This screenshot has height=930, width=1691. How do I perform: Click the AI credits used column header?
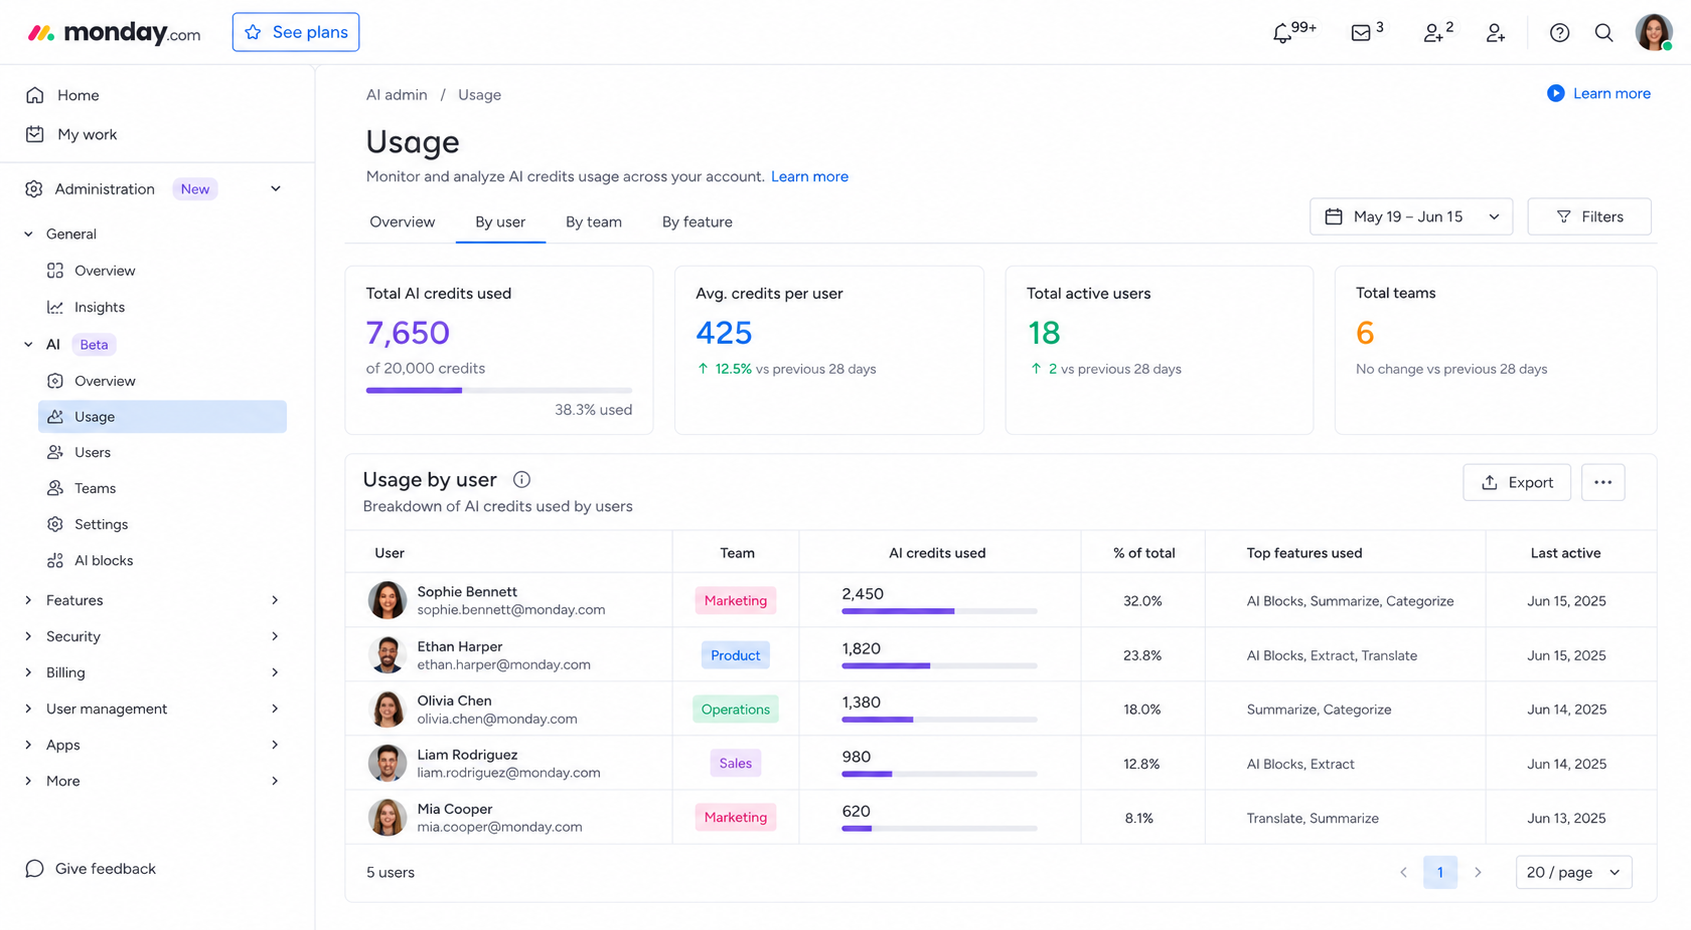click(937, 553)
